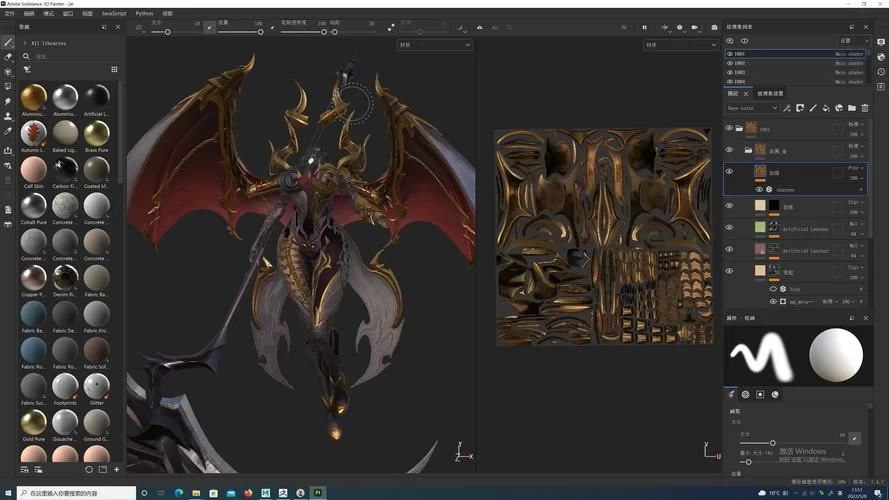The height and width of the screenshot is (500, 889).
Task: Switch to the texture set settings tab
Action: [770, 94]
